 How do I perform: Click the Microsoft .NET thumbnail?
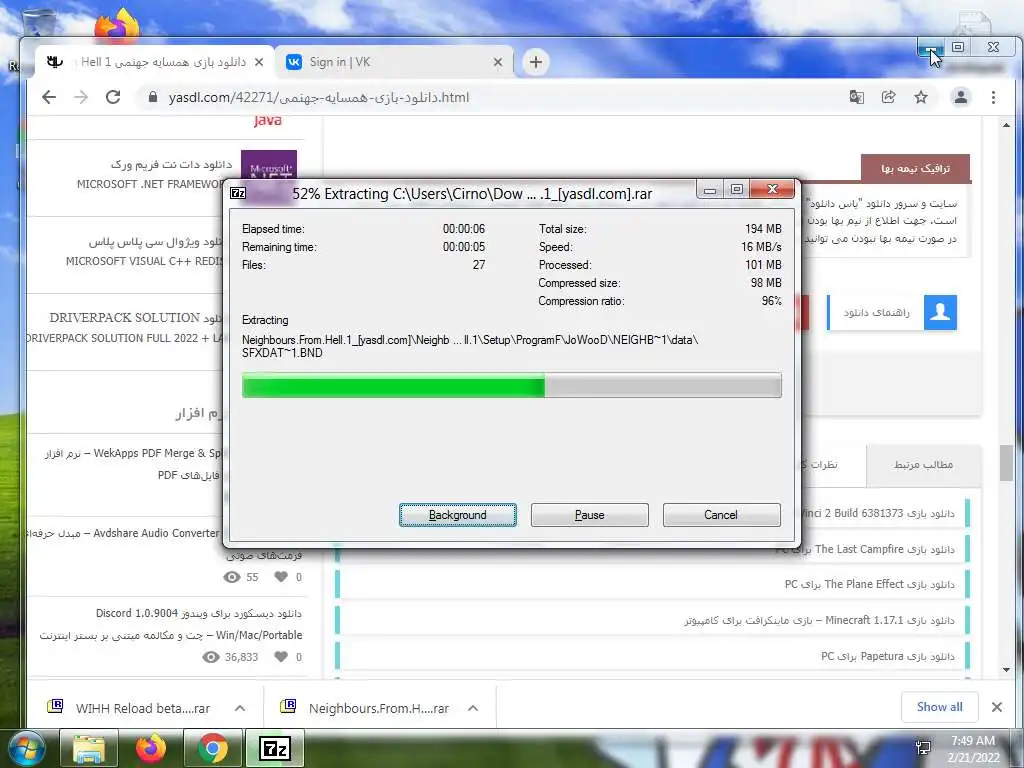pyautogui.click(x=269, y=167)
